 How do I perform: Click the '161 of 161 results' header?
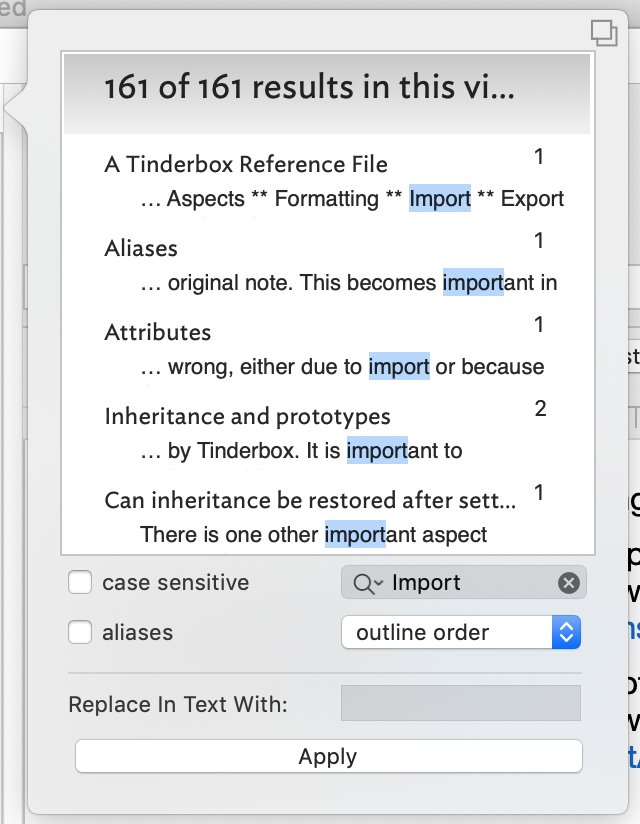tap(310, 88)
